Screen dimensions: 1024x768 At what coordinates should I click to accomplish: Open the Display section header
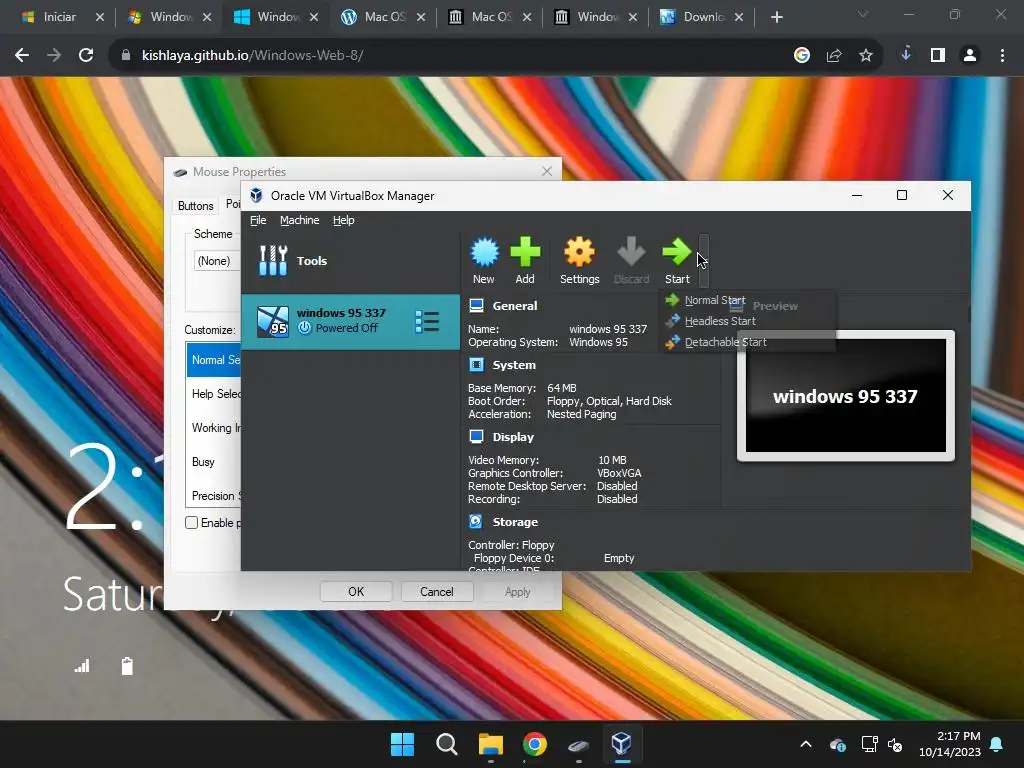click(513, 437)
